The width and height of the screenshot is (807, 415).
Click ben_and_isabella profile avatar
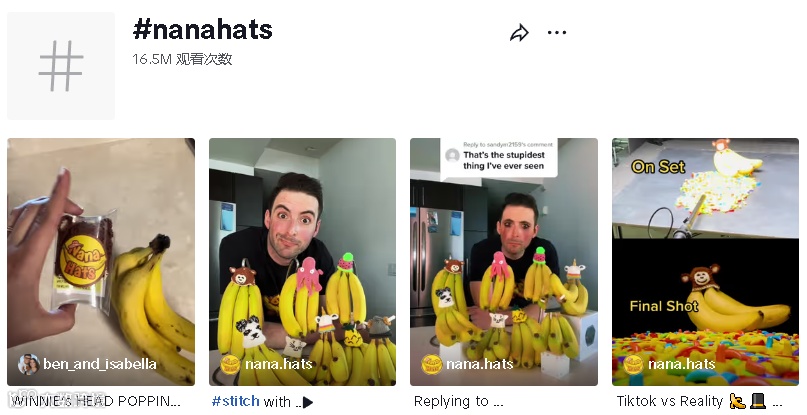coord(28,364)
